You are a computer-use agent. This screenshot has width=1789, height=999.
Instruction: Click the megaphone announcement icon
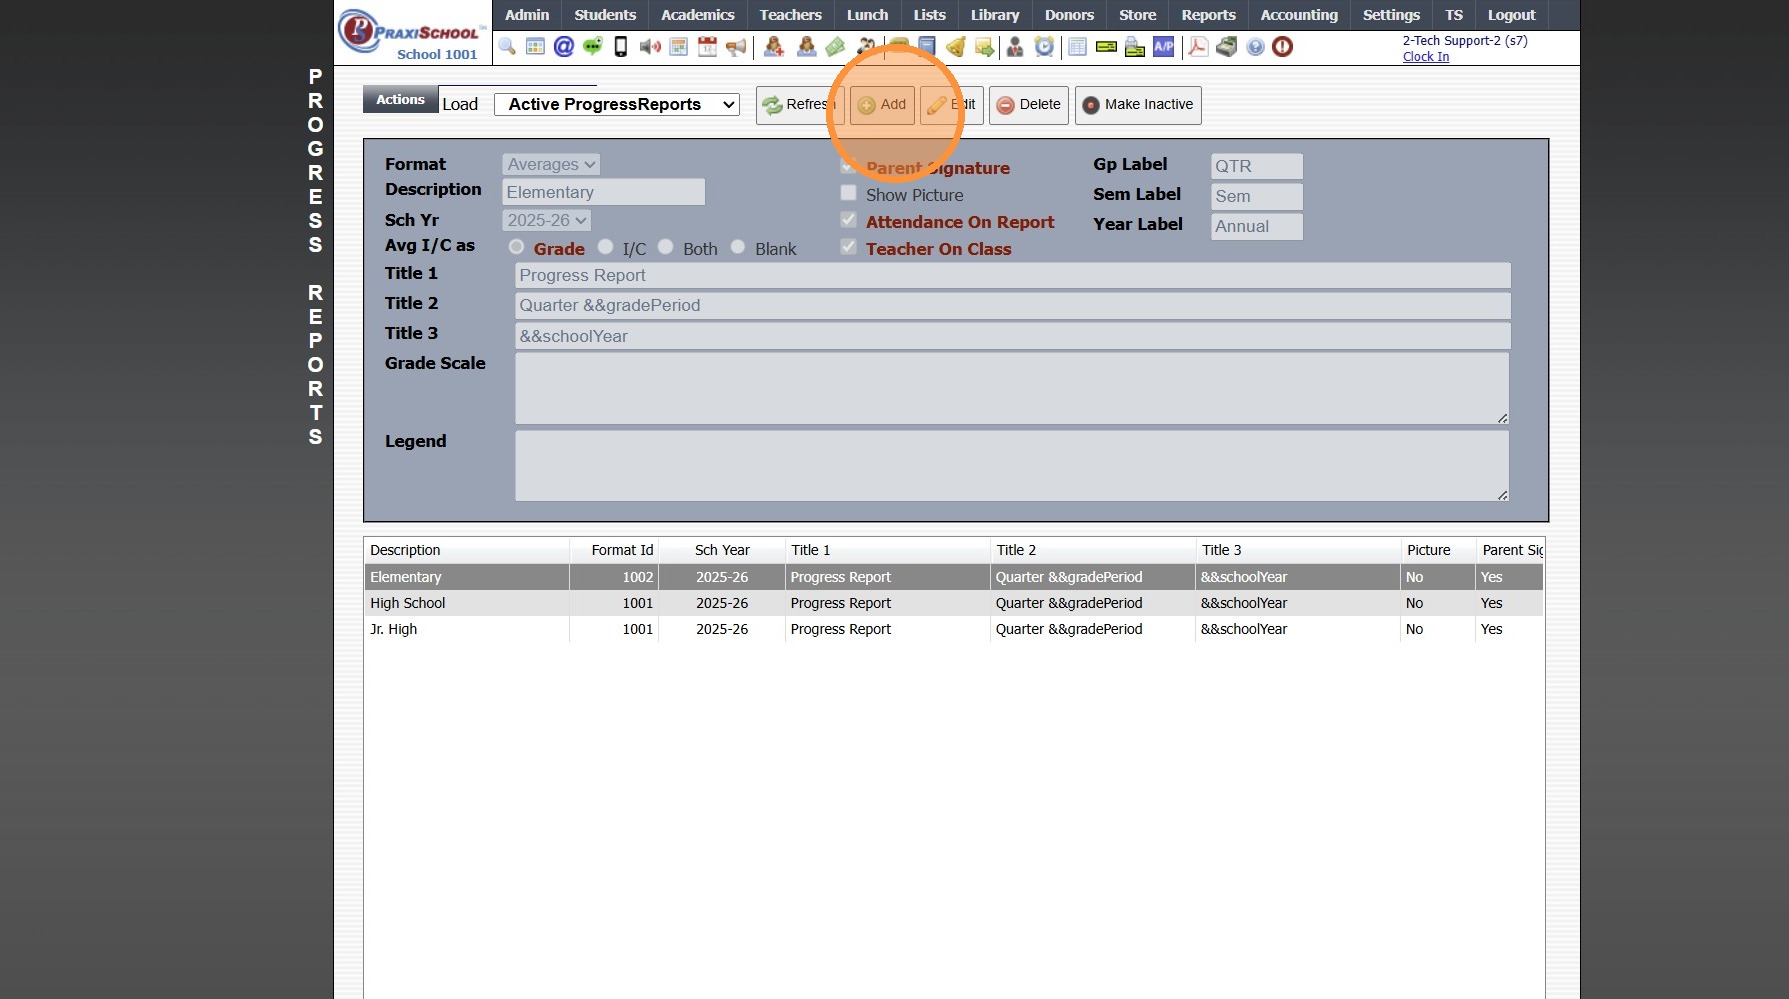tap(736, 46)
